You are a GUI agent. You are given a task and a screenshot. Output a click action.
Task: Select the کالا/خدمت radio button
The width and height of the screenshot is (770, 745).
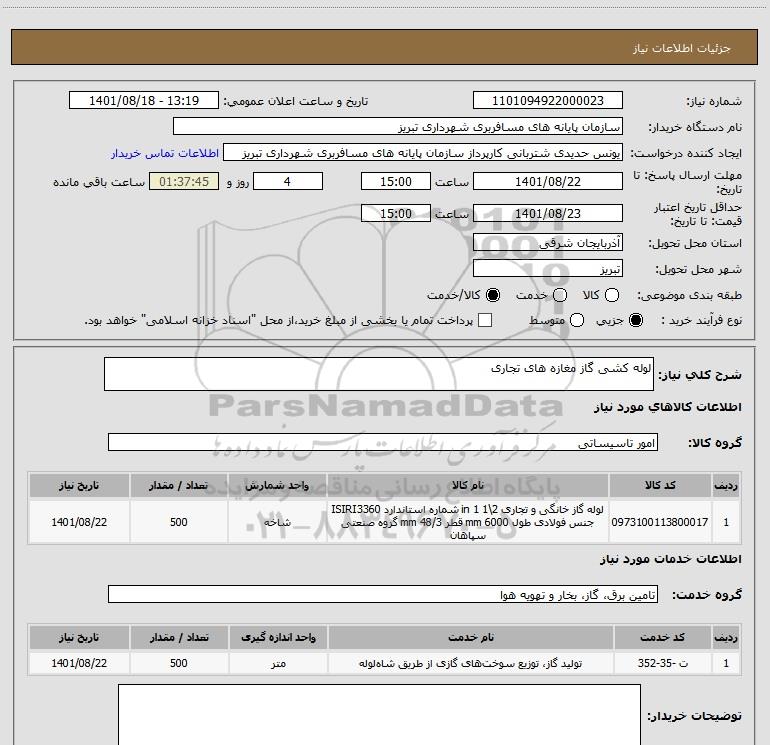point(493,295)
